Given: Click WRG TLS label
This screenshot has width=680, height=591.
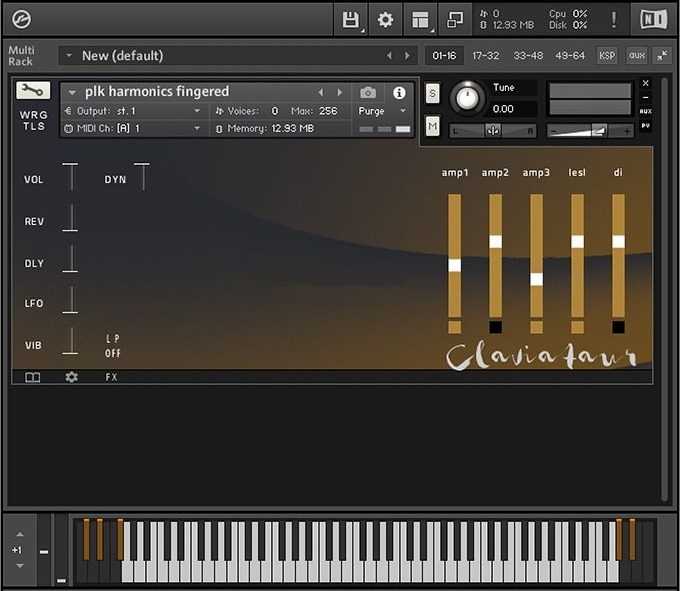Looking at the screenshot, I should [34, 121].
